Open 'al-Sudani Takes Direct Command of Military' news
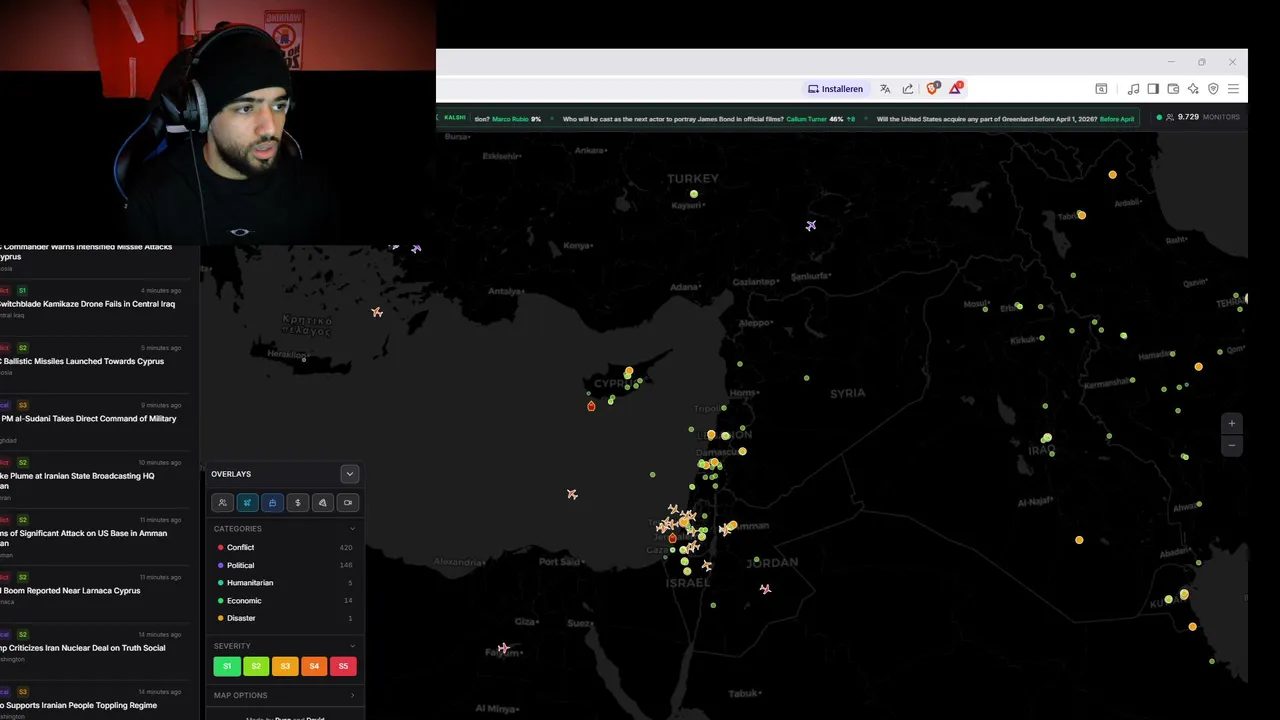This screenshot has width=1280, height=720. point(88,419)
